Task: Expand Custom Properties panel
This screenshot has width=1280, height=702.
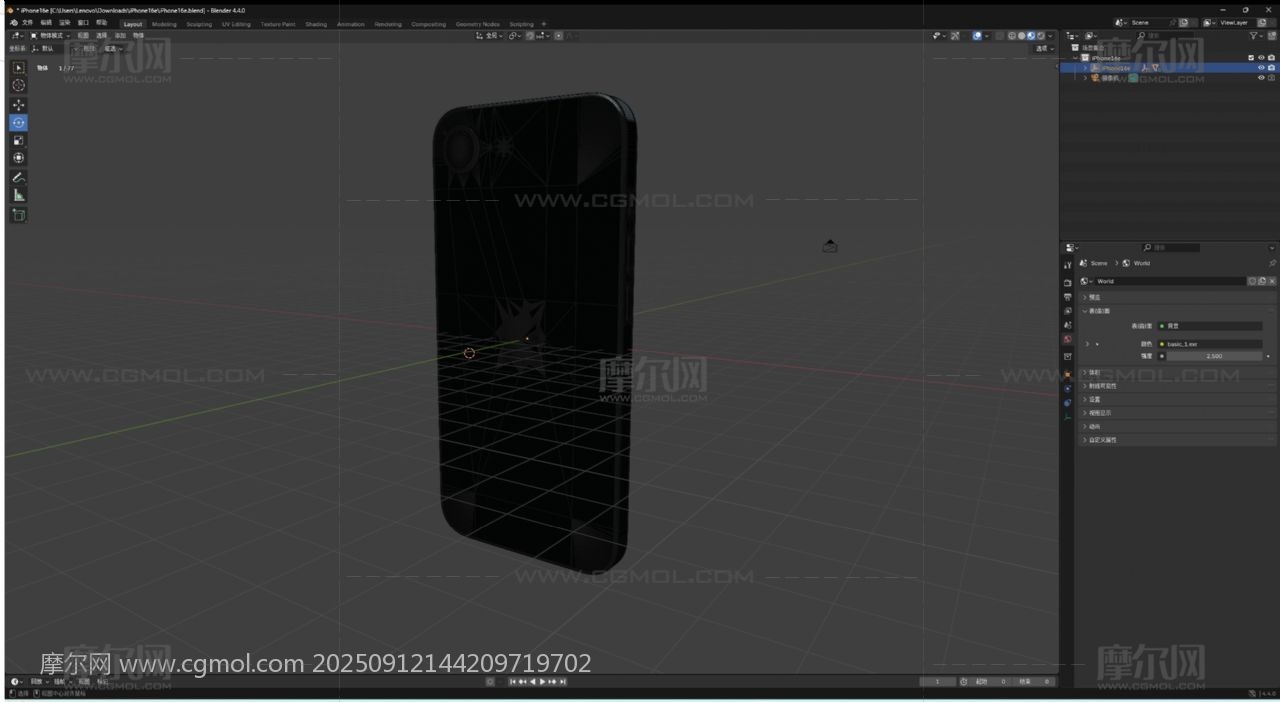Action: click(x=1084, y=440)
